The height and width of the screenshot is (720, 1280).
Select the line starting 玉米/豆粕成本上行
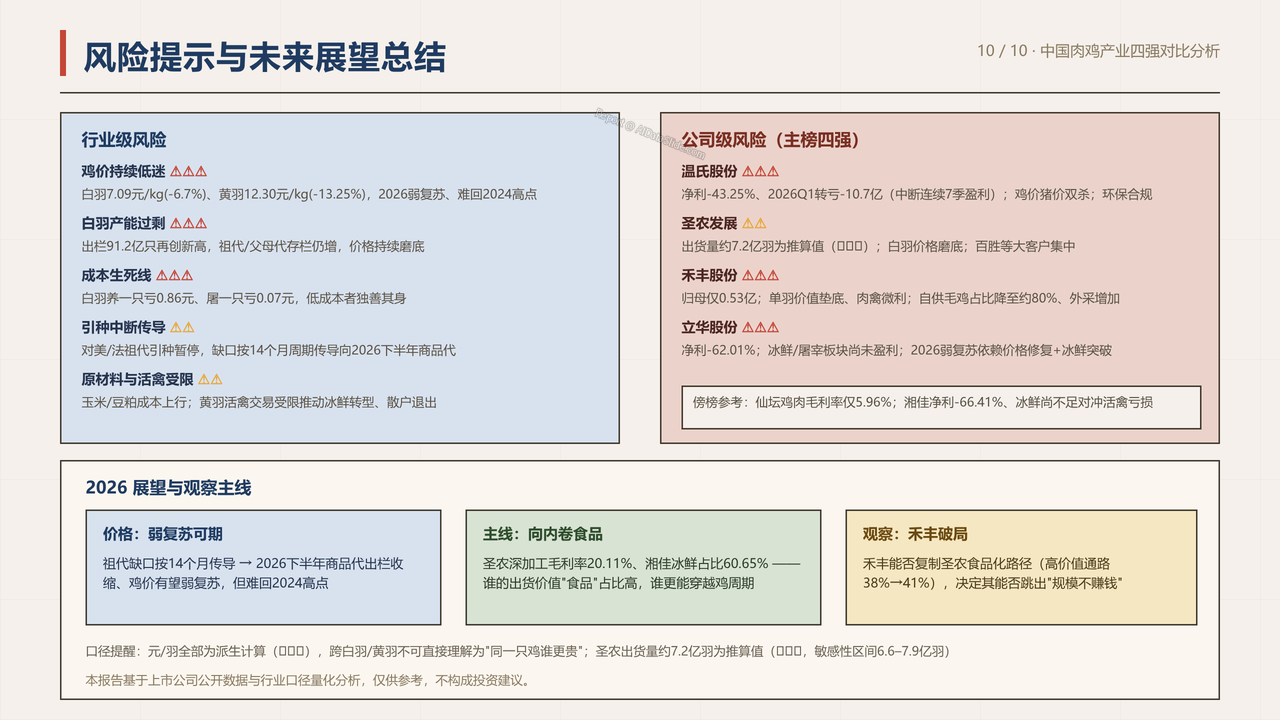coord(259,402)
